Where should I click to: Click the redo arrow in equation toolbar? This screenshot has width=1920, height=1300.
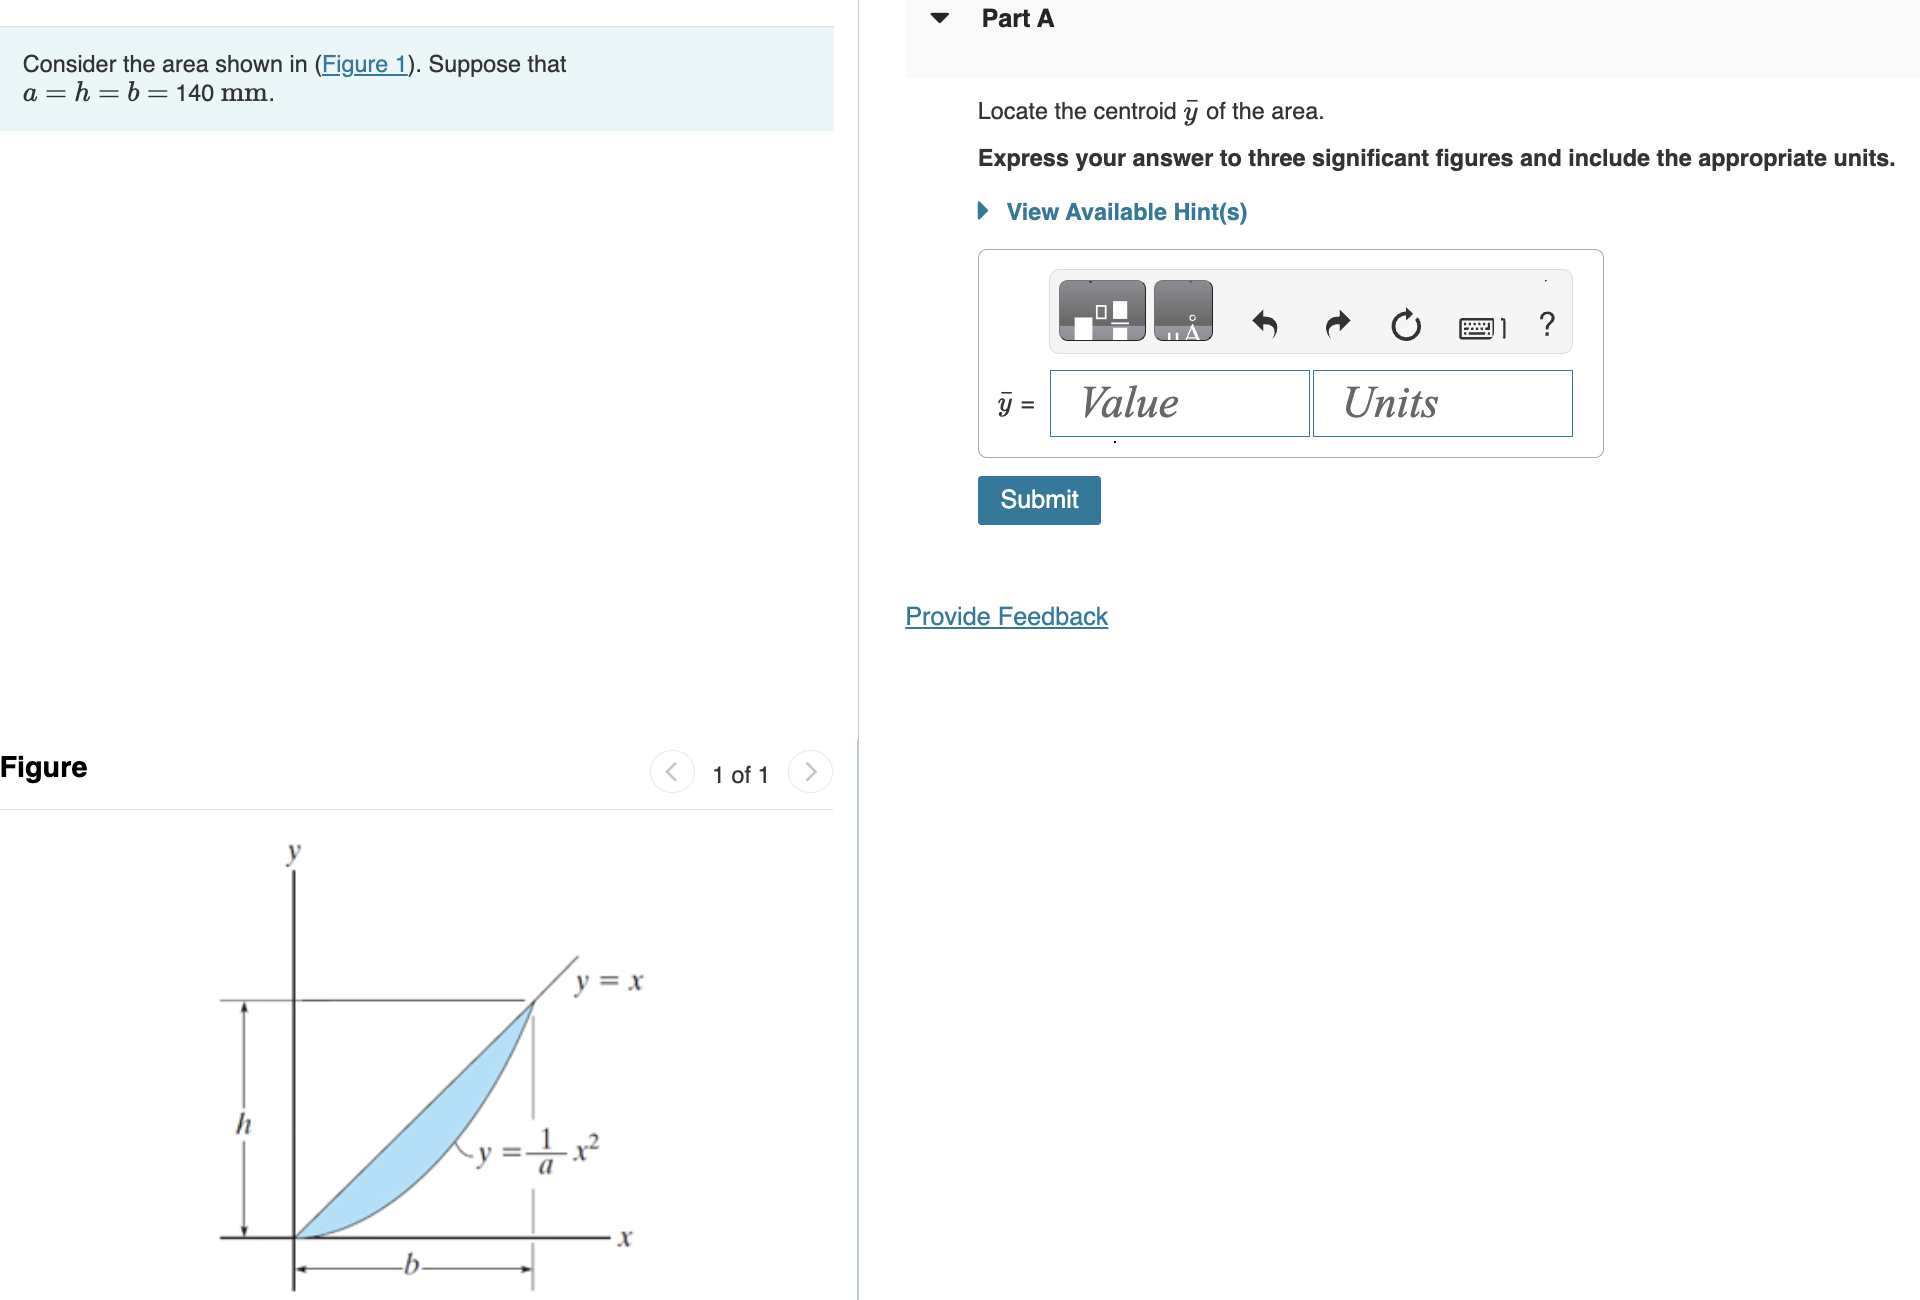(x=1337, y=325)
